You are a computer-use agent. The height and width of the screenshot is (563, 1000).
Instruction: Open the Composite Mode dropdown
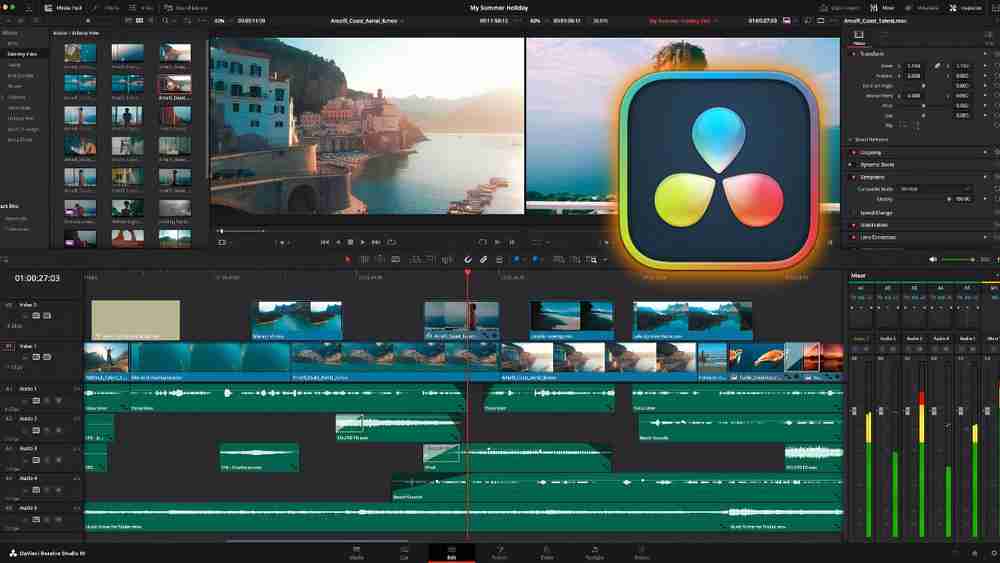935,189
